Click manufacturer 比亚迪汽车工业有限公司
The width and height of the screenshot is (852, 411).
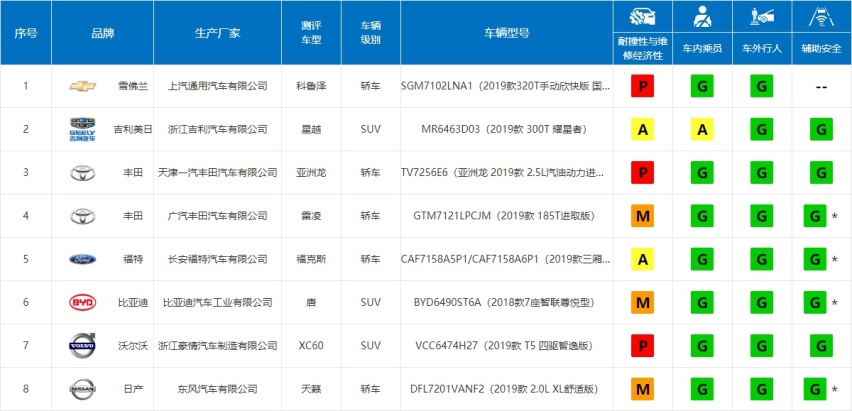click(217, 303)
